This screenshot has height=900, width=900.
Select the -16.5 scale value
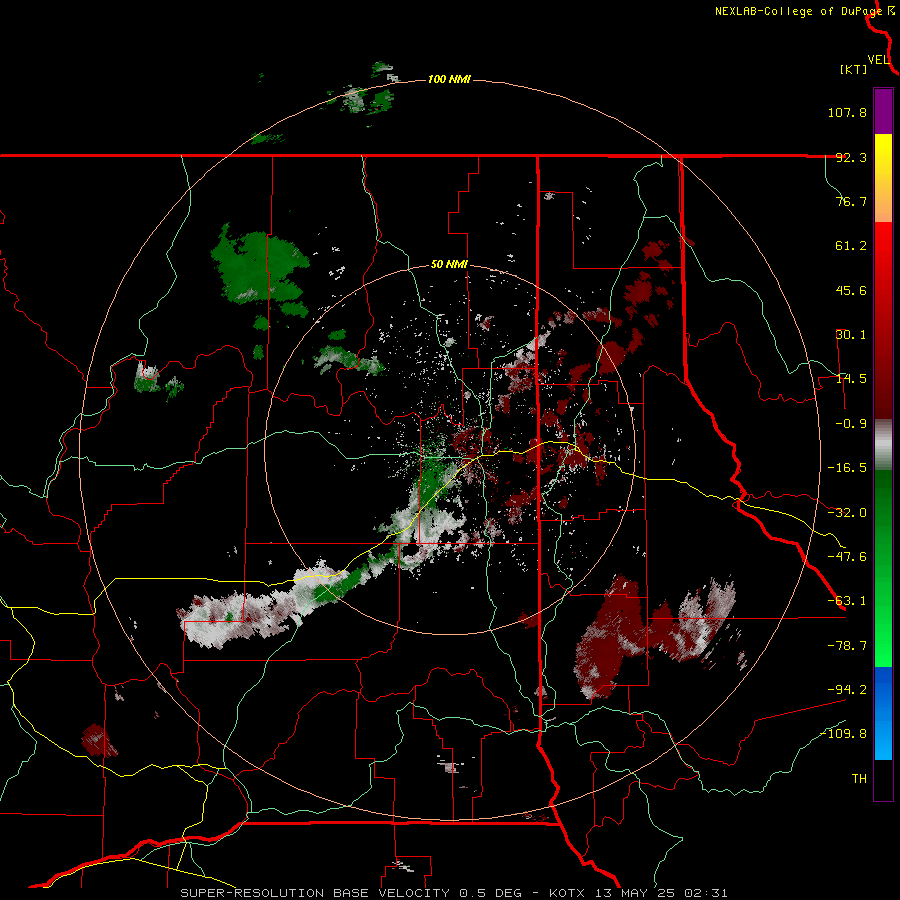point(847,468)
